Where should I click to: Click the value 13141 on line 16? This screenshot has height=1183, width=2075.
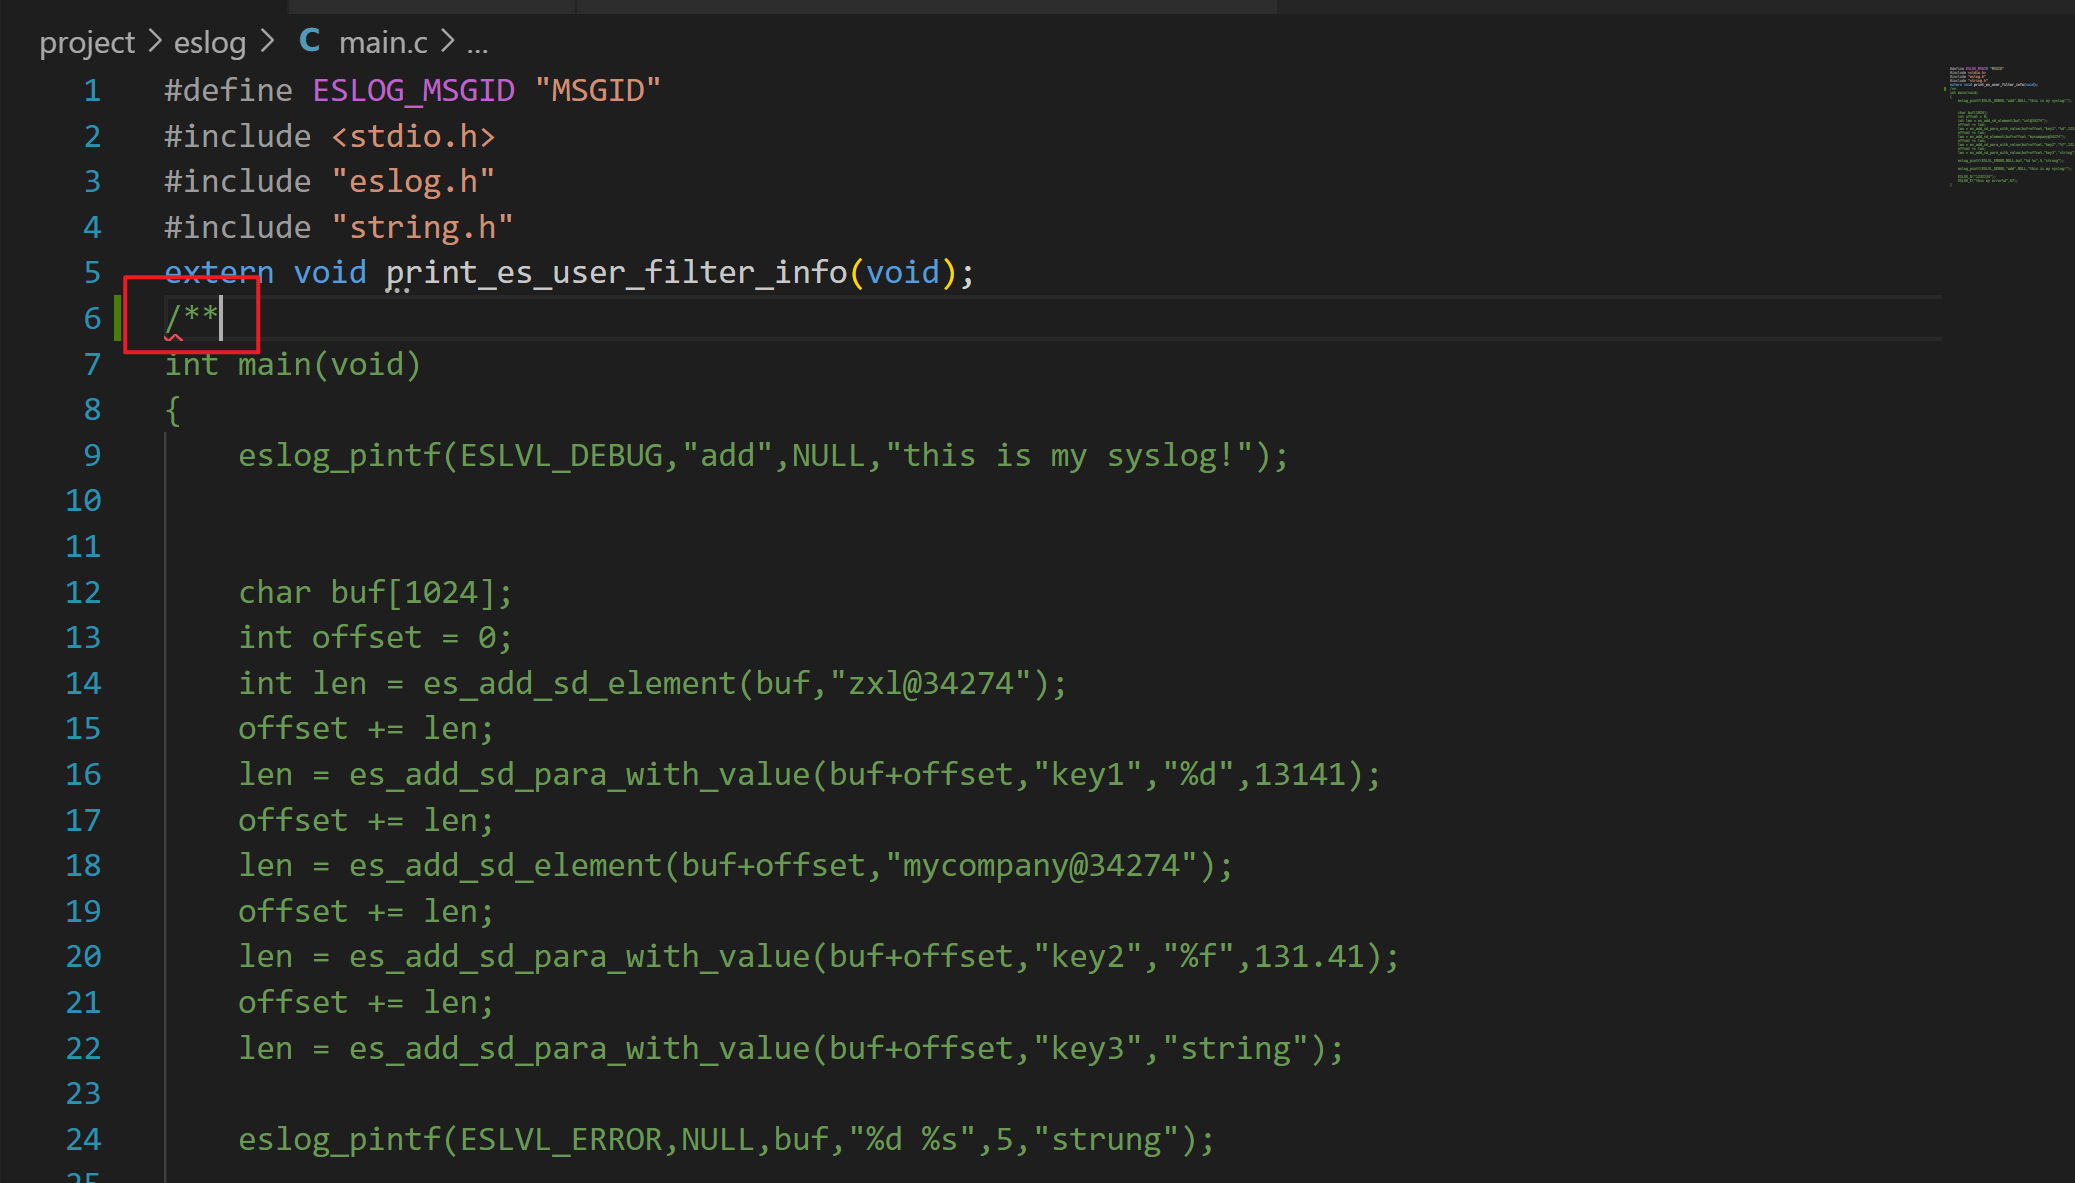1300,775
